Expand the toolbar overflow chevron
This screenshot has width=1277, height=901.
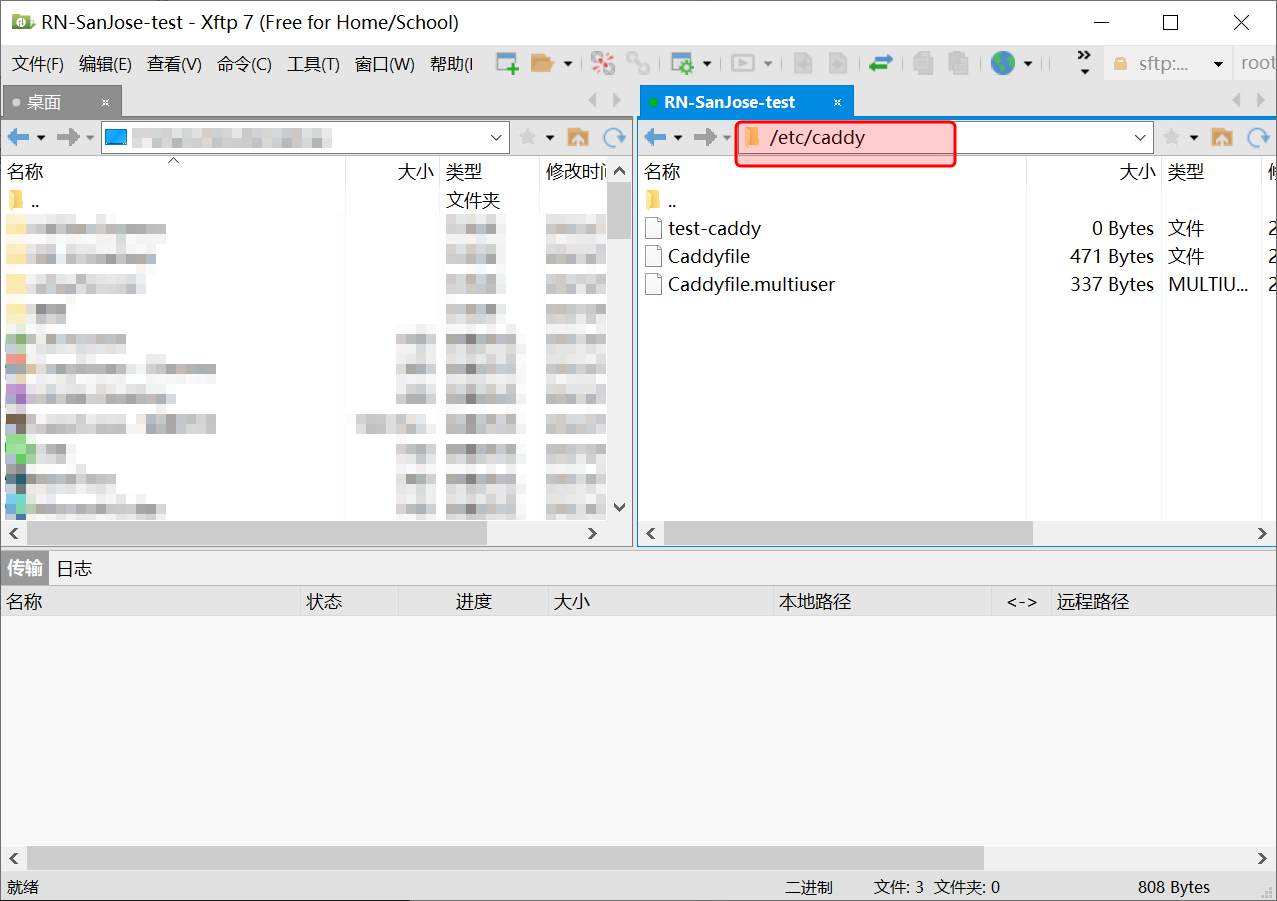[x=1084, y=62]
